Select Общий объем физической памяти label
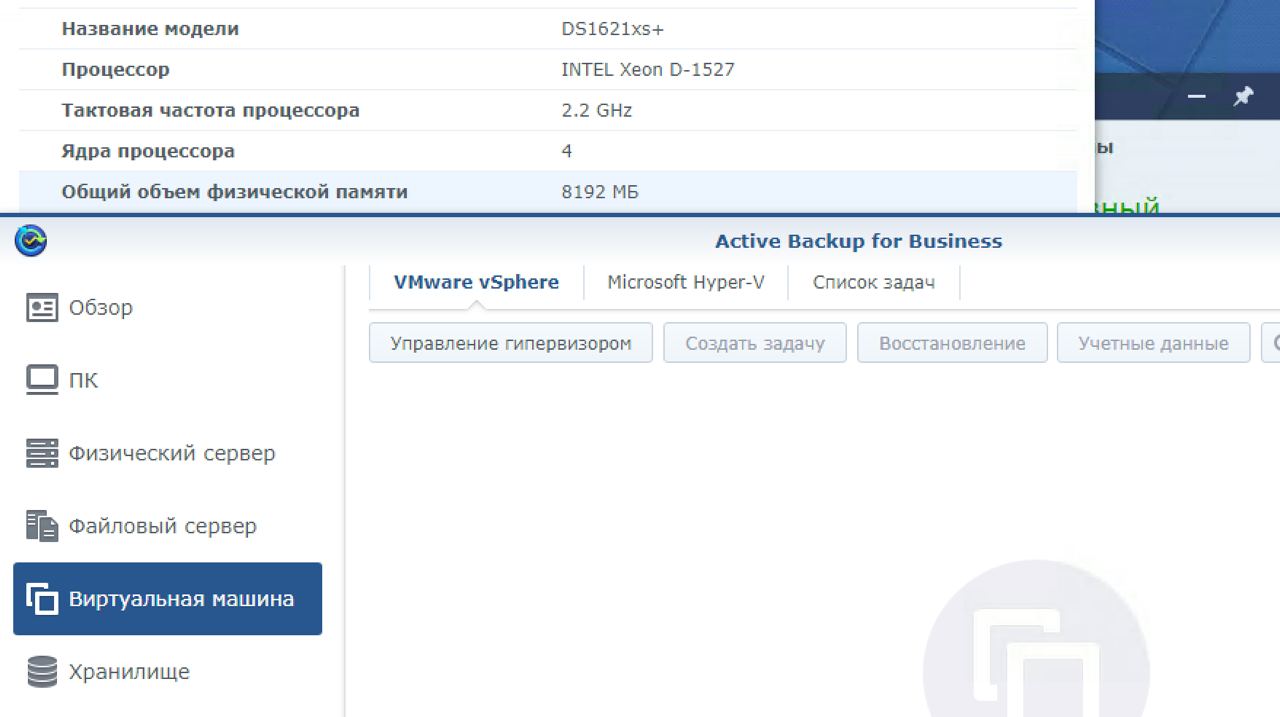 pyautogui.click(x=235, y=192)
